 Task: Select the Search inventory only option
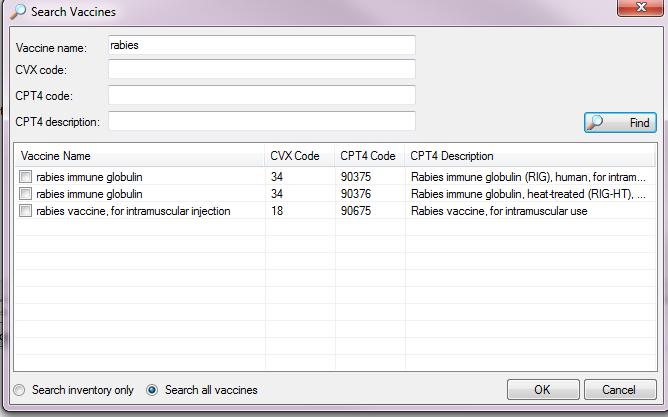click(19, 390)
